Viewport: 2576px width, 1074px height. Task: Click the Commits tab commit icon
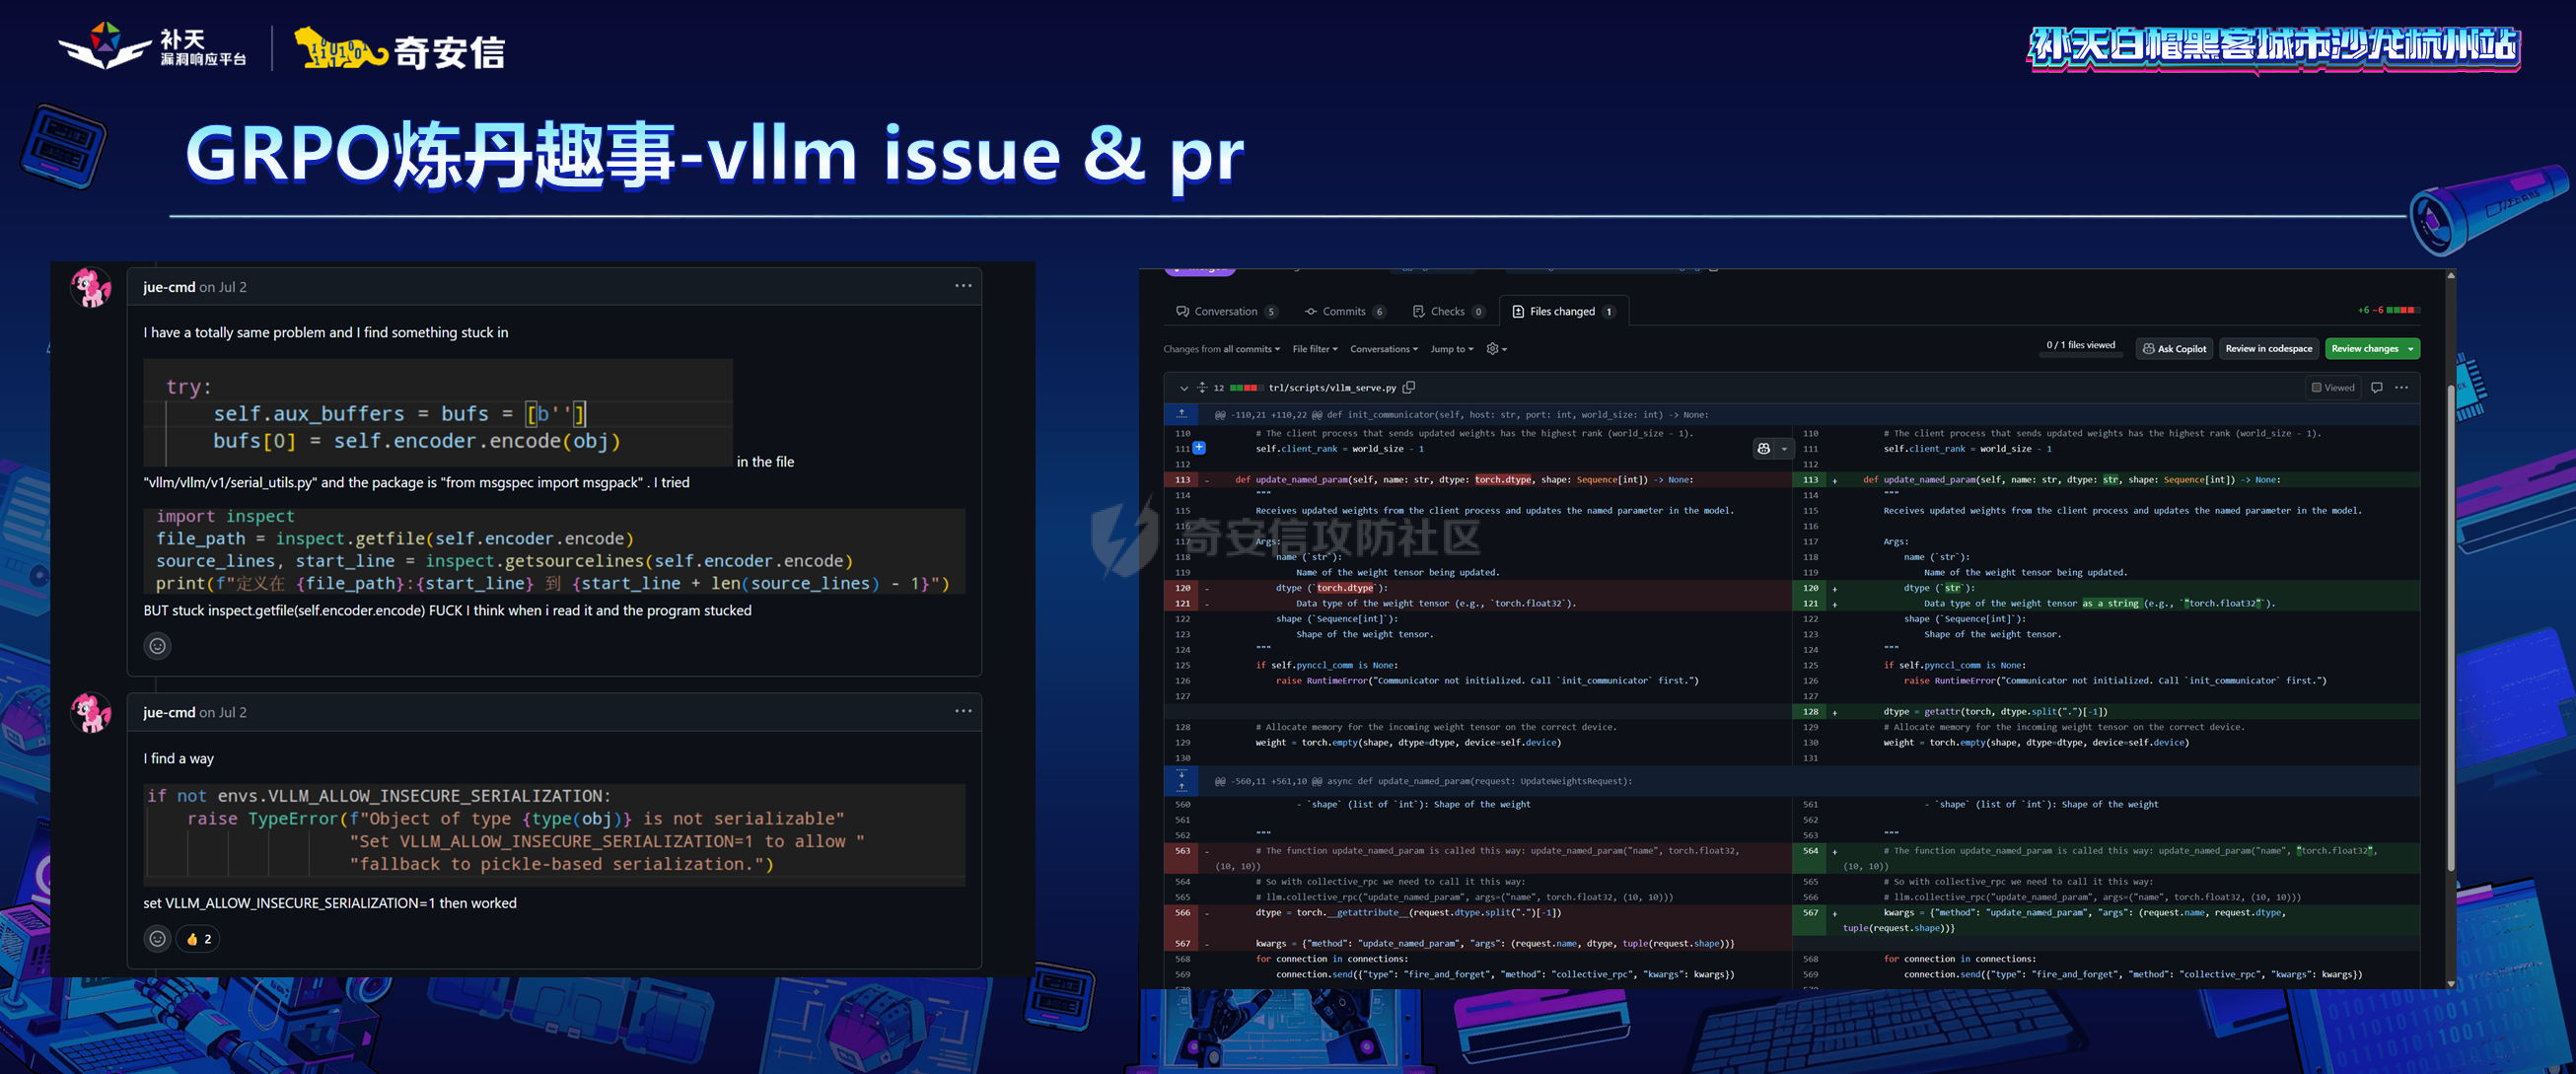(x=1310, y=311)
